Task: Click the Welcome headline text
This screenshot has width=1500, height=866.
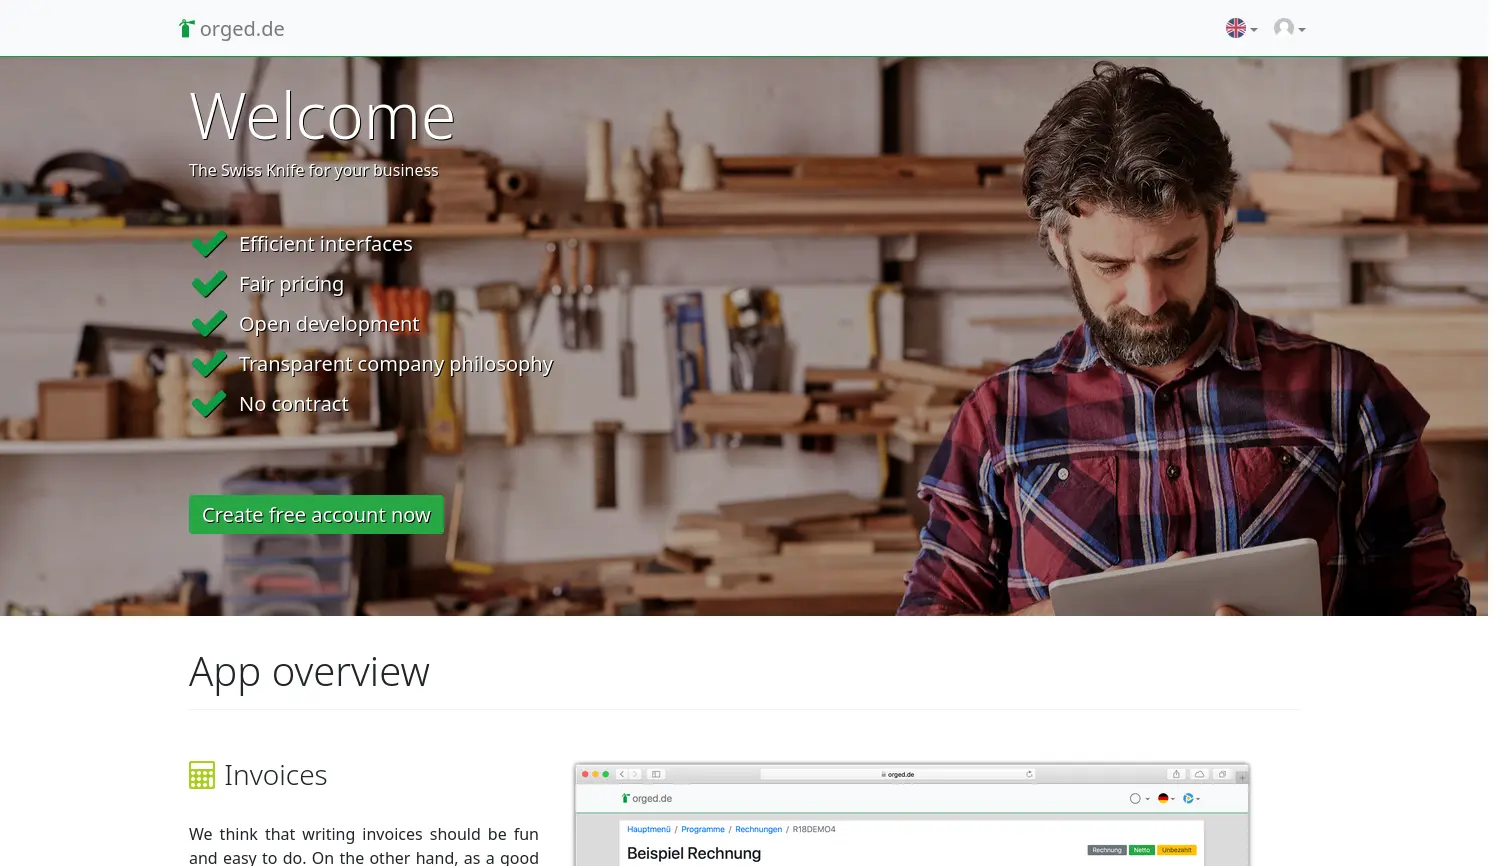Action: click(x=322, y=116)
